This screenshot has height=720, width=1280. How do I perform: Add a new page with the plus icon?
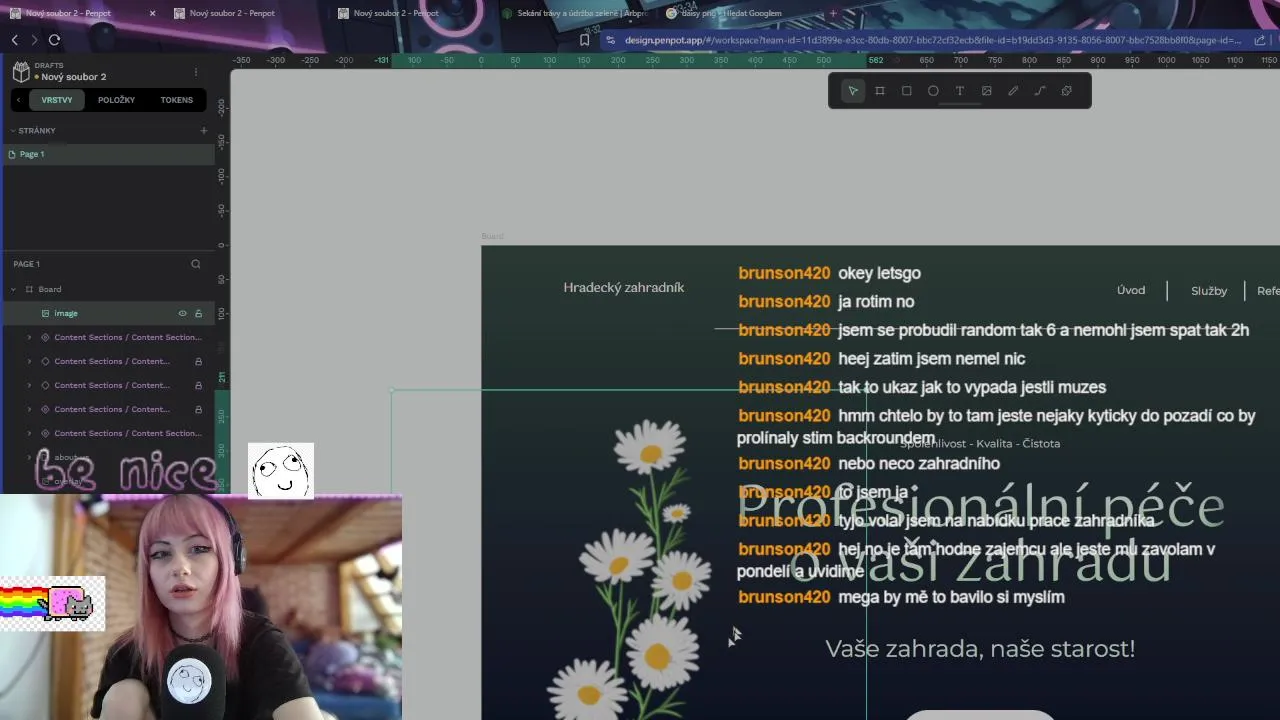[x=203, y=130]
